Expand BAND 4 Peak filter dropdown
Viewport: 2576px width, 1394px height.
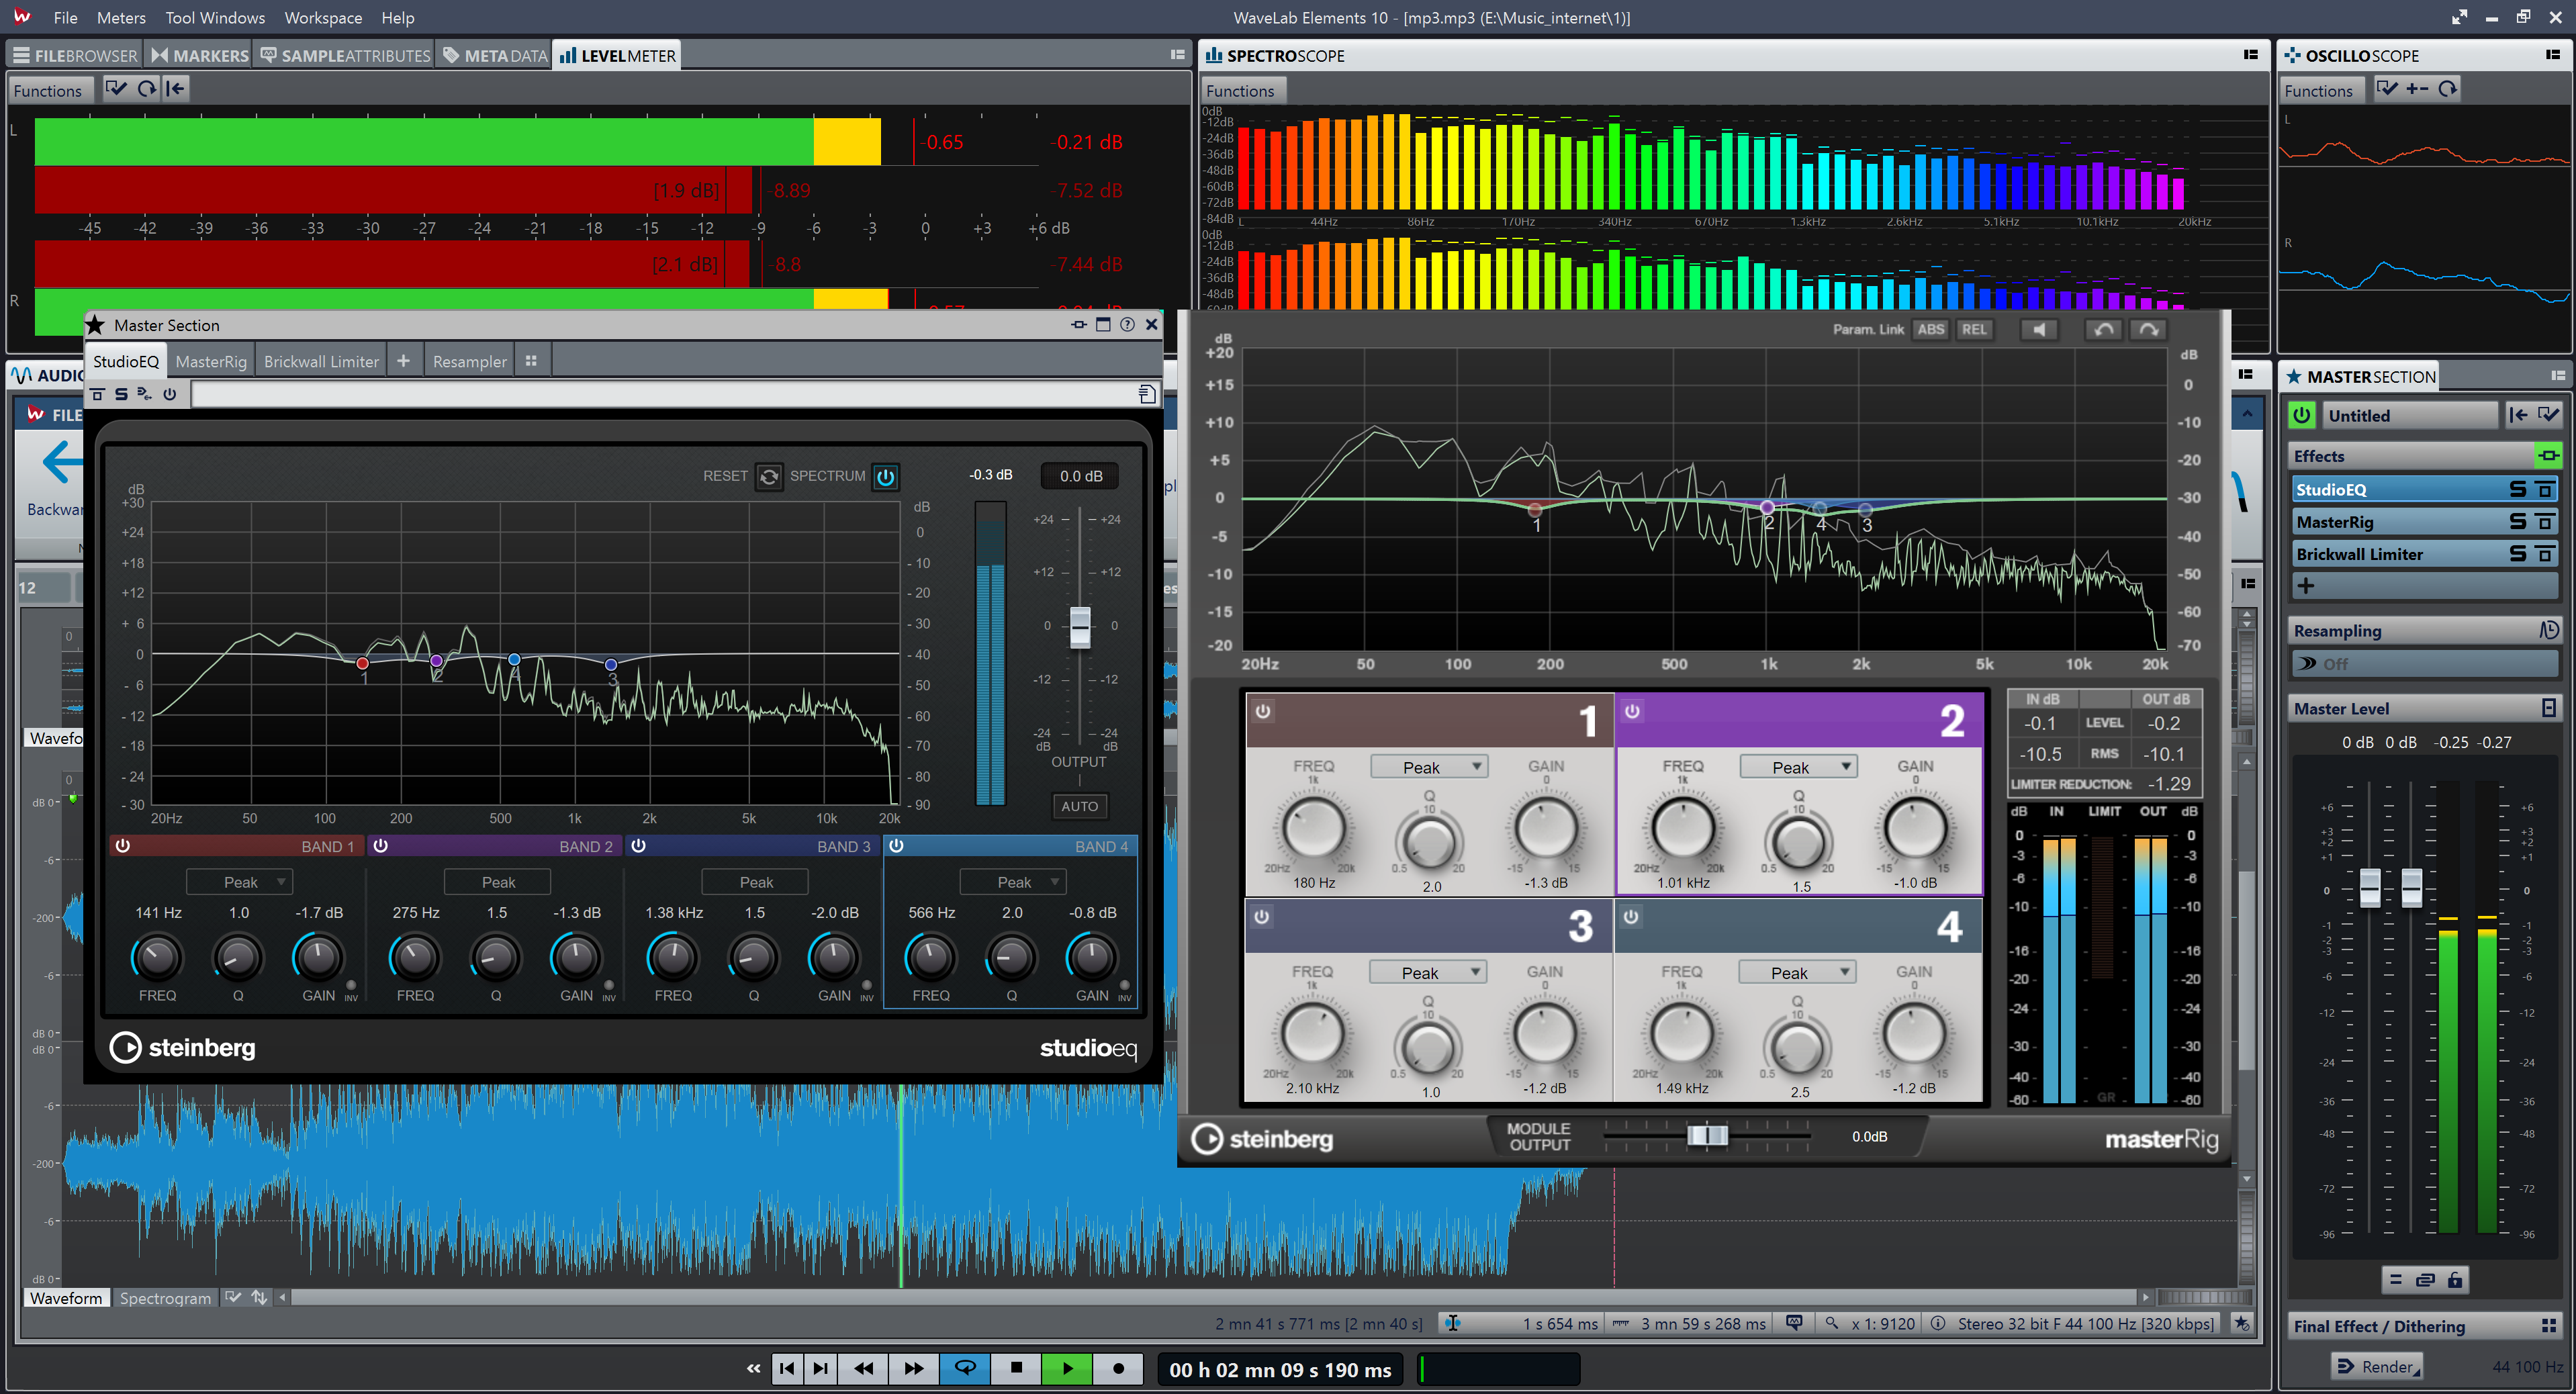point(1014,882)
